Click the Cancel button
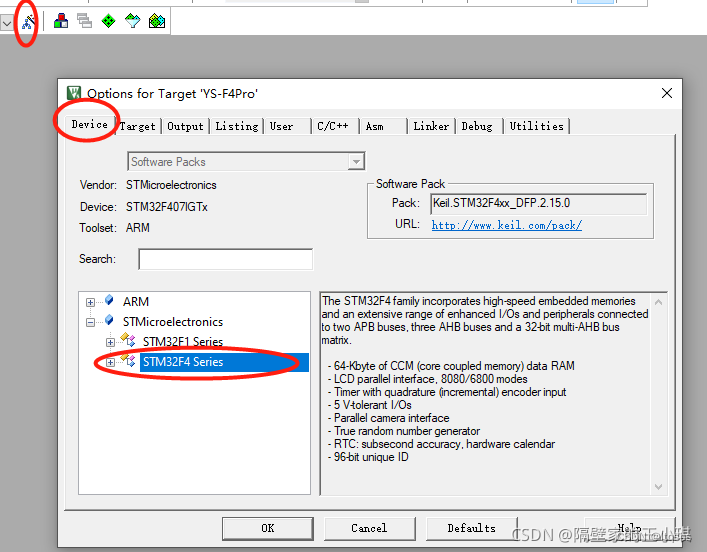Screen dimensions: 707x552 point(369,528)
